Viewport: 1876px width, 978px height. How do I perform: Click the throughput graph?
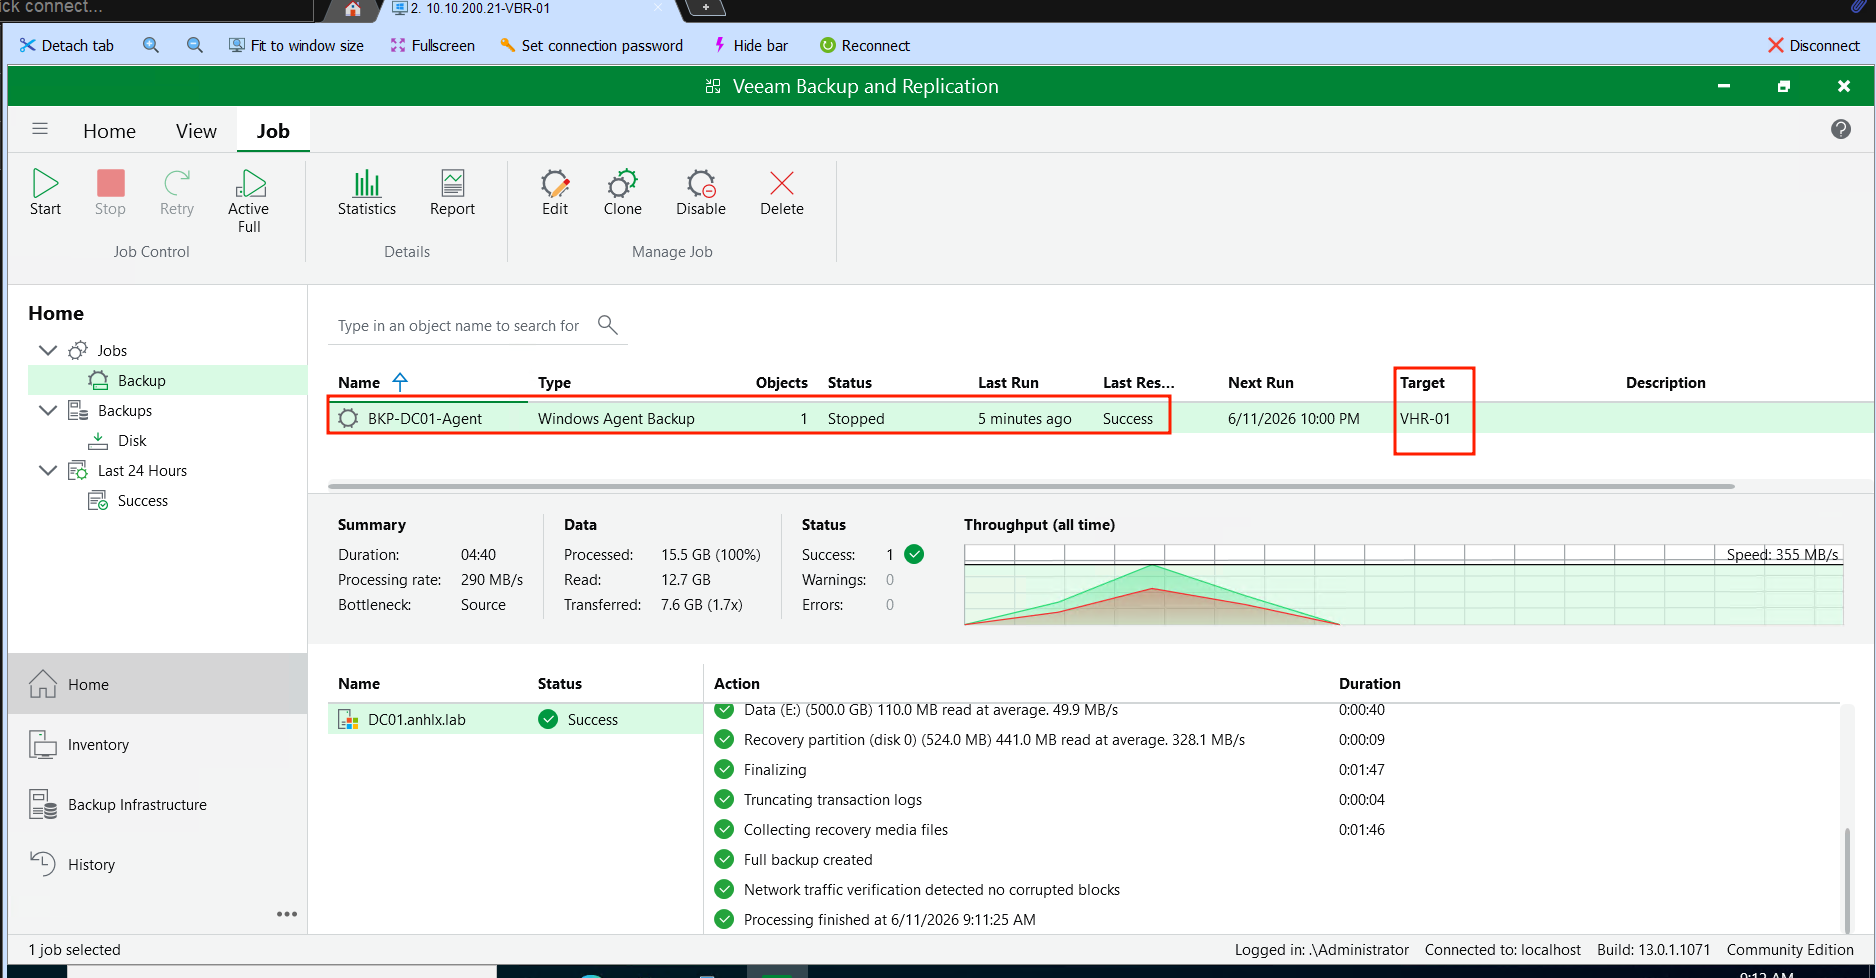[1403, 585]
